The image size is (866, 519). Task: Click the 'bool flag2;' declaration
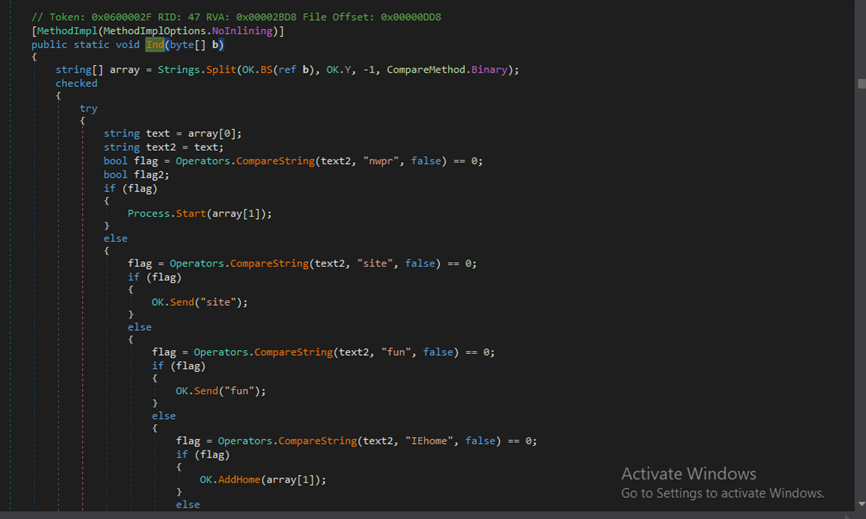click(136, 175)
